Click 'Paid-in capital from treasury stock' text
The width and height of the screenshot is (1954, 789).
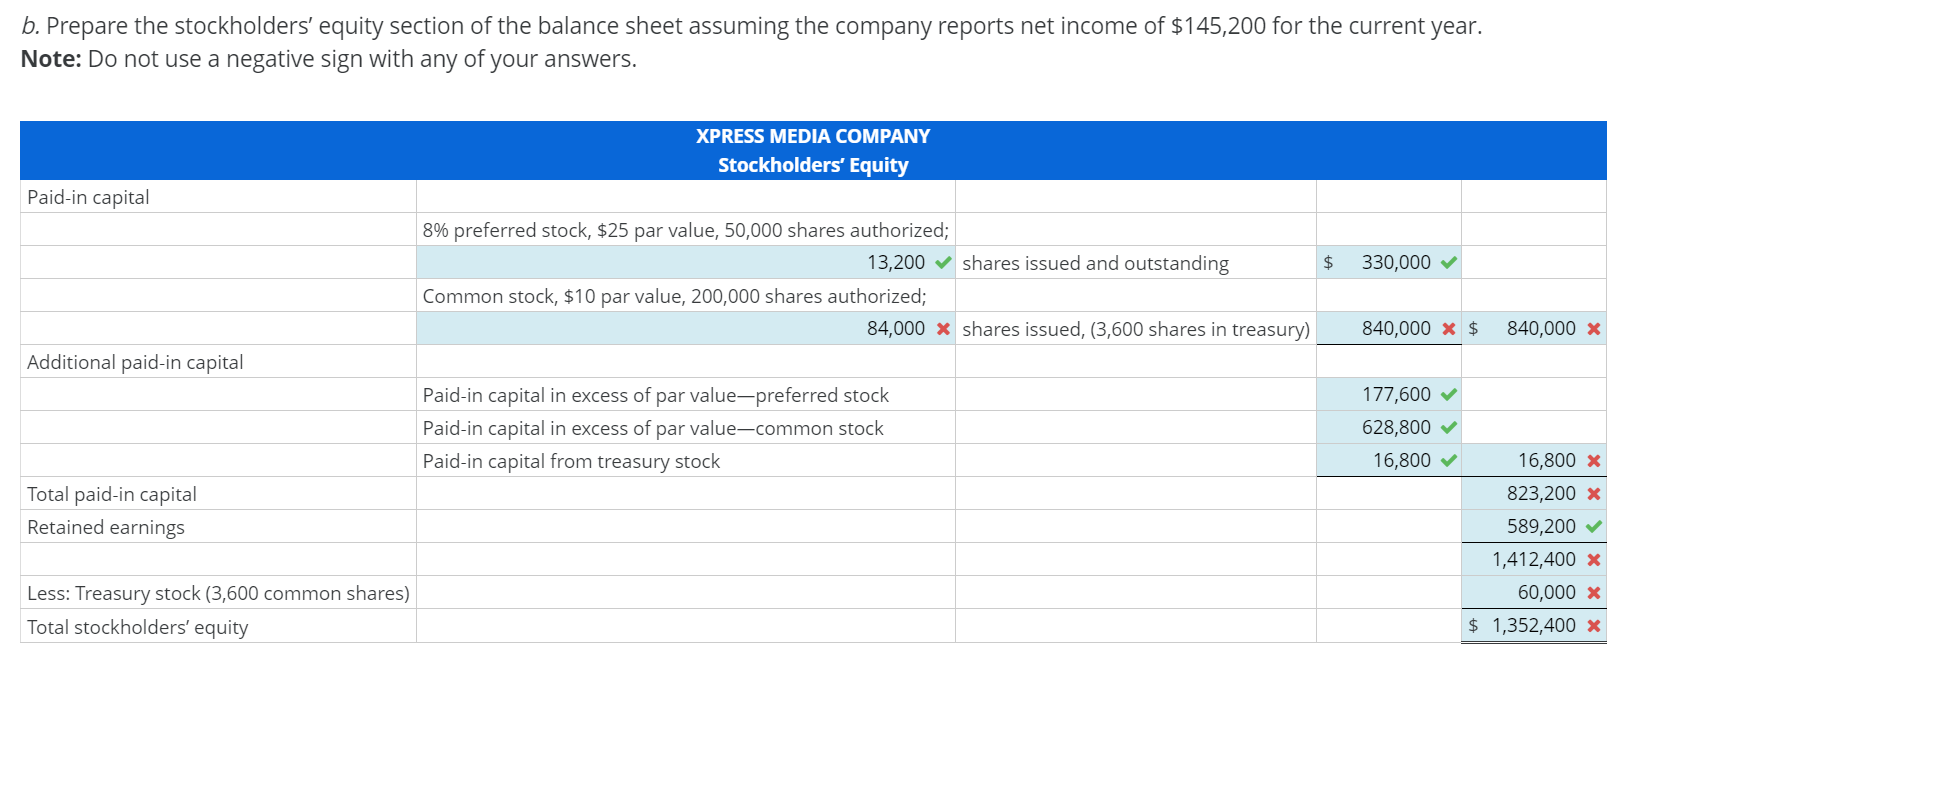click(571, 461)
